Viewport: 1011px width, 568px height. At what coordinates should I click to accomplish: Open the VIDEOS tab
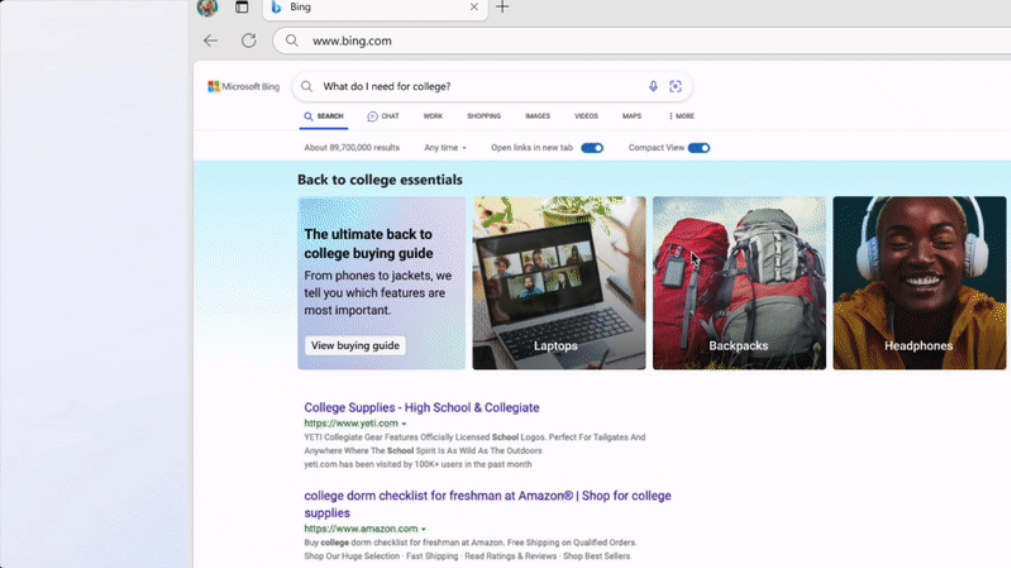pos(586,116)
